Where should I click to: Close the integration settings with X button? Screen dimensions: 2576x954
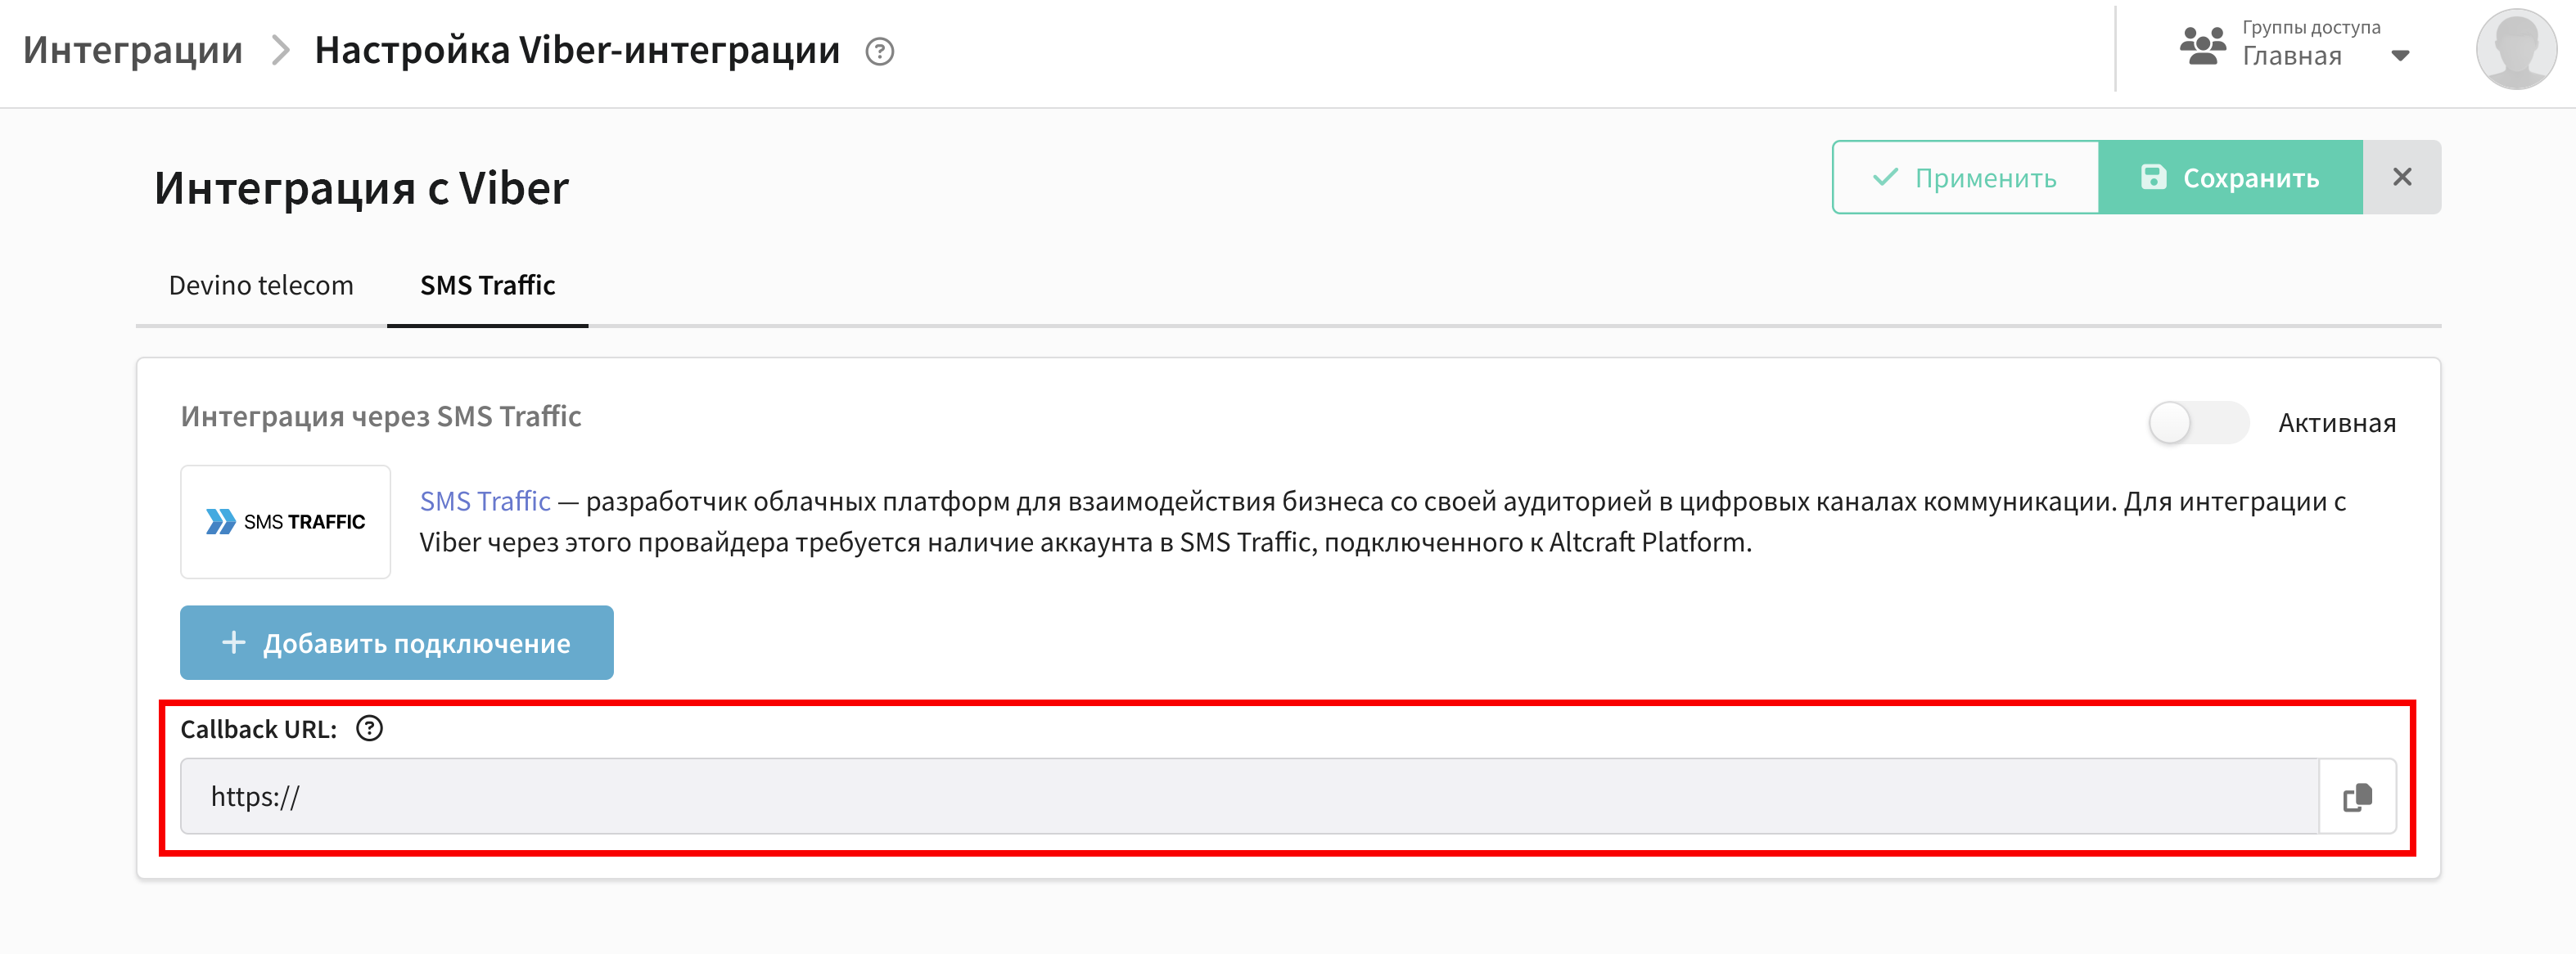pos(2402,177)
